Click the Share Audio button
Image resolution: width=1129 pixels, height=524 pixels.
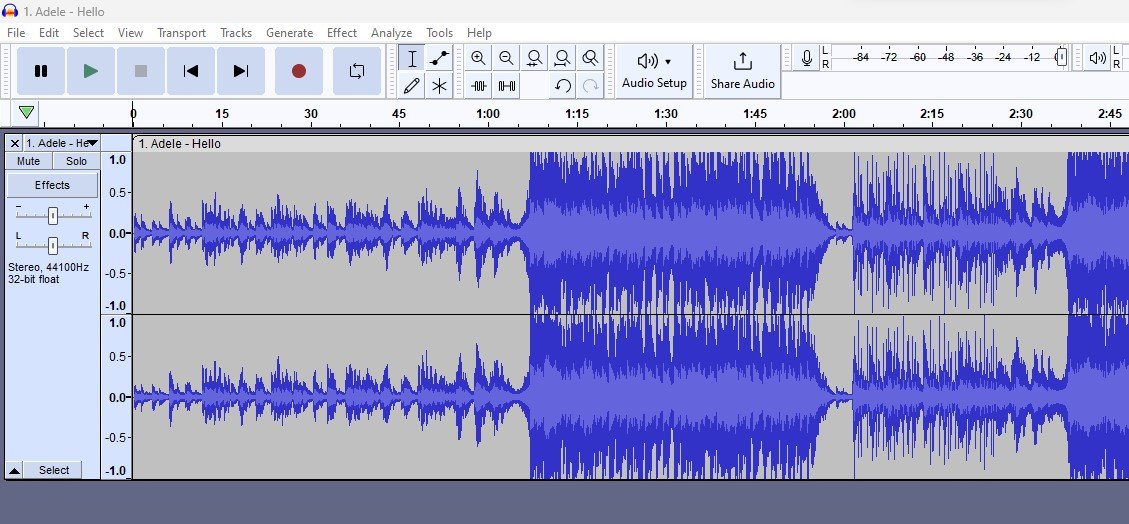[742, 71]
